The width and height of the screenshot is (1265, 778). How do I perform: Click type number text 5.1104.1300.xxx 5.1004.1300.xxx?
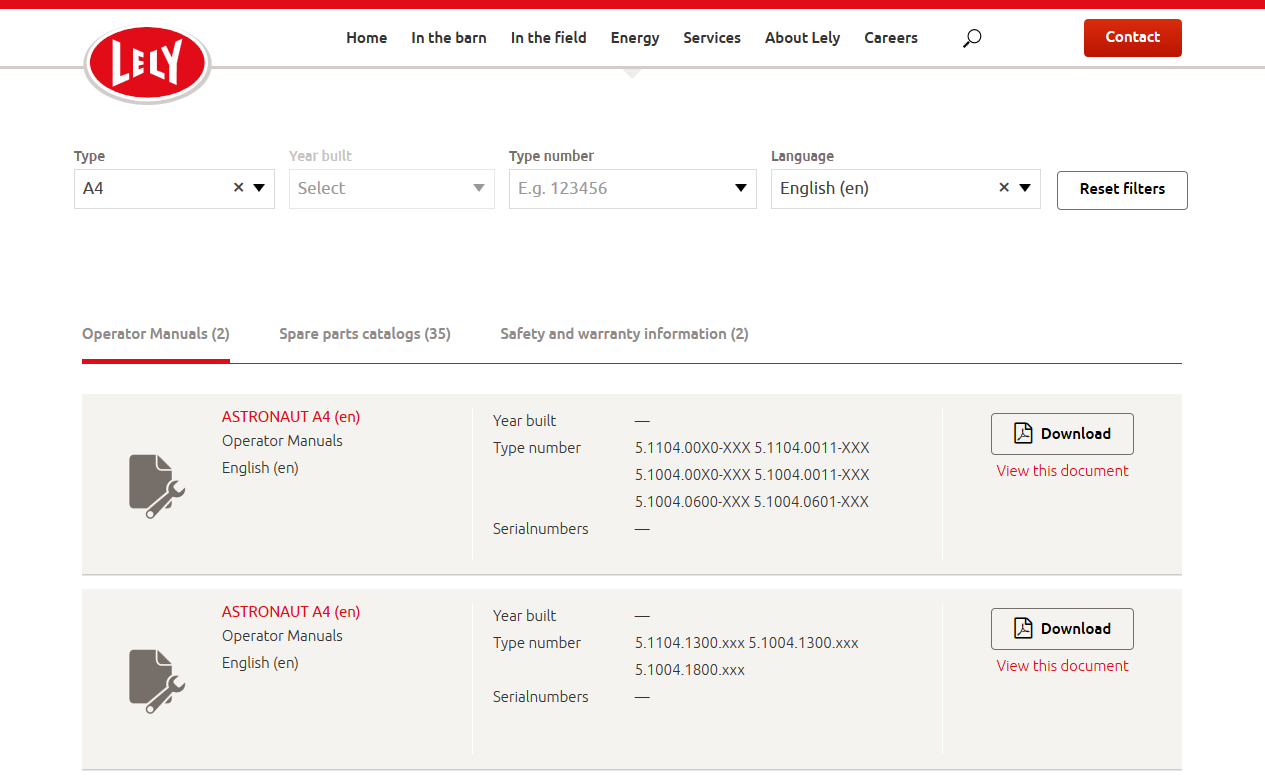747,643
